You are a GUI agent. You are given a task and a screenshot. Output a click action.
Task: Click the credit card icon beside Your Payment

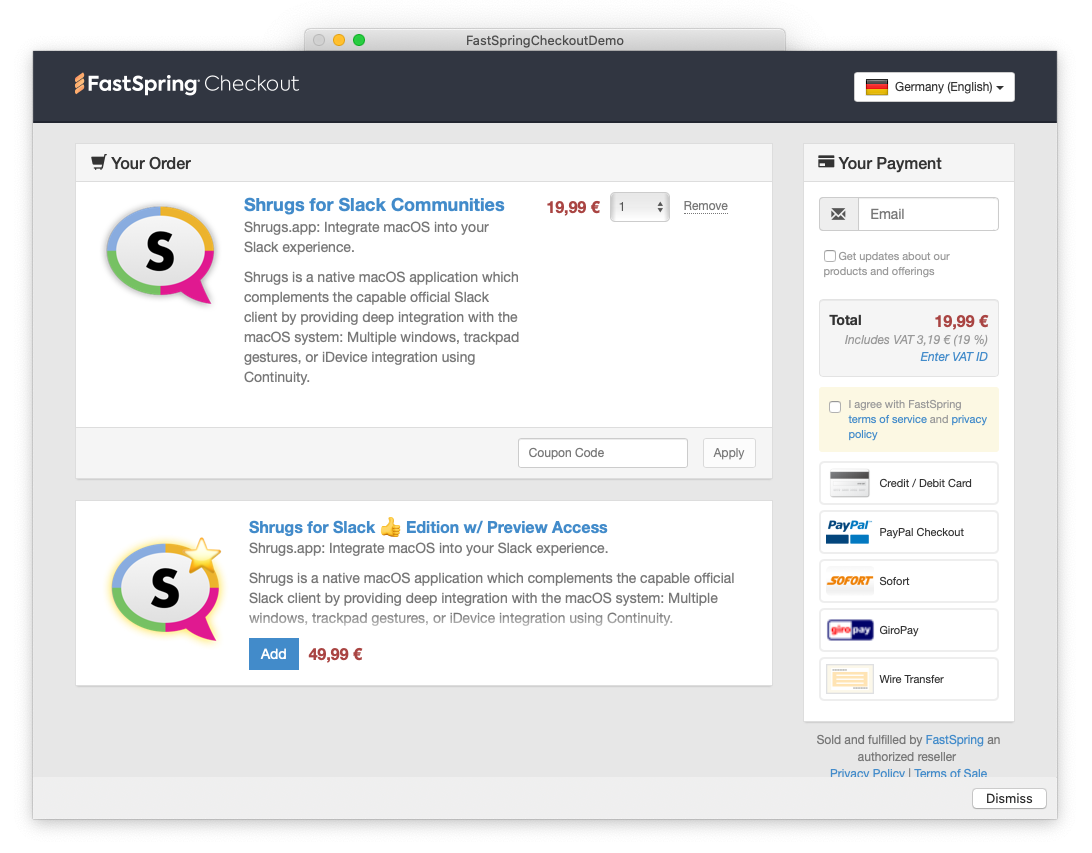(826, 162)
